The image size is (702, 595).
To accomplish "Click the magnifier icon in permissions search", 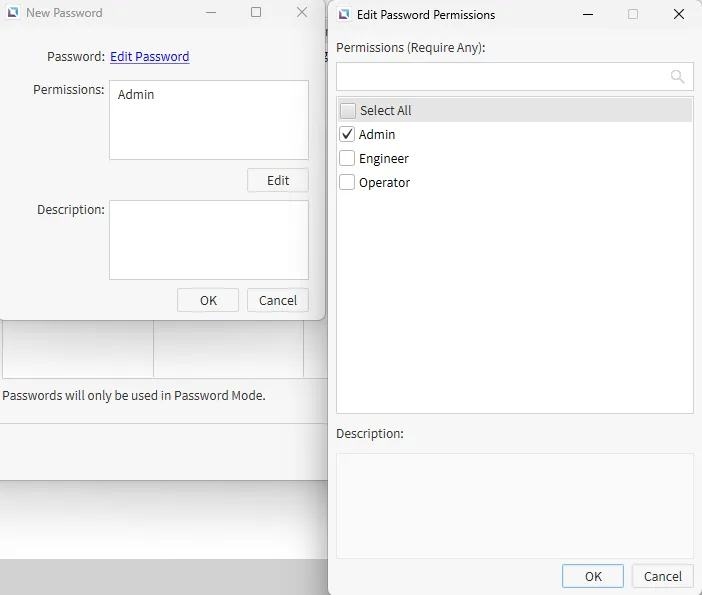I will (x=677, y=77).
